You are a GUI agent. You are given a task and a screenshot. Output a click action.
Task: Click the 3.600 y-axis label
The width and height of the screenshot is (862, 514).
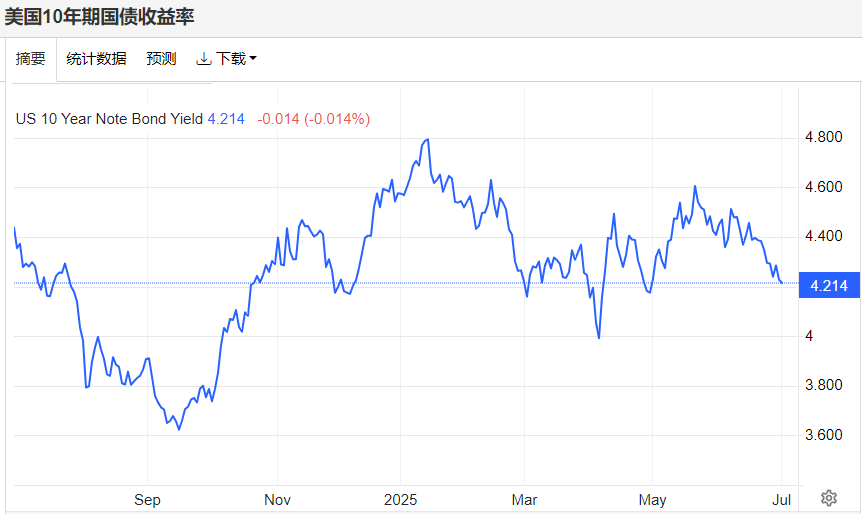pyautogui.click(x=824, y=435)
